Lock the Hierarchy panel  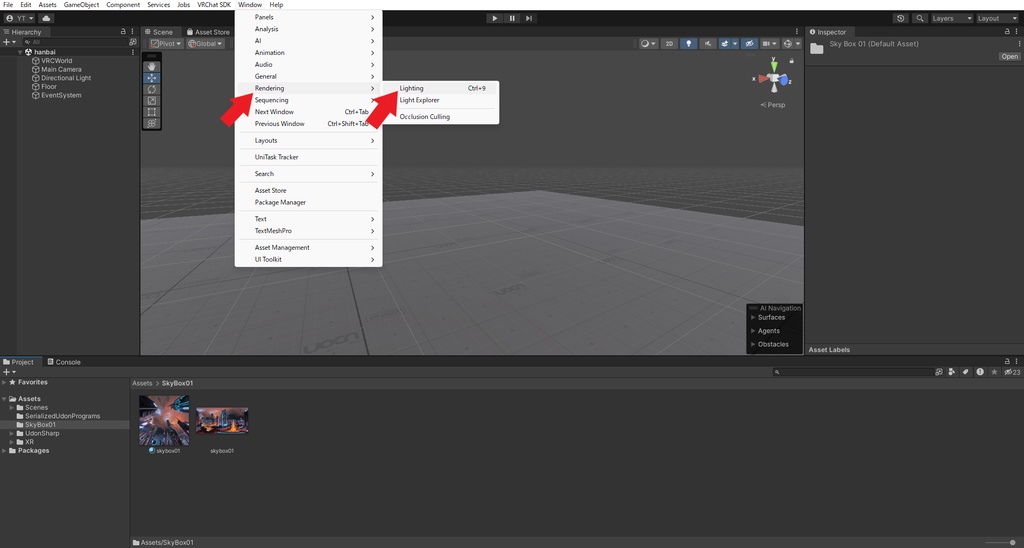(123, 31)
